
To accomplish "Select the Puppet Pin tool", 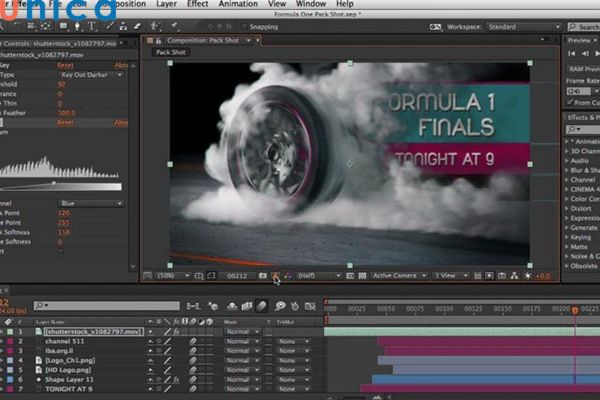I will [x=174, y=26].
